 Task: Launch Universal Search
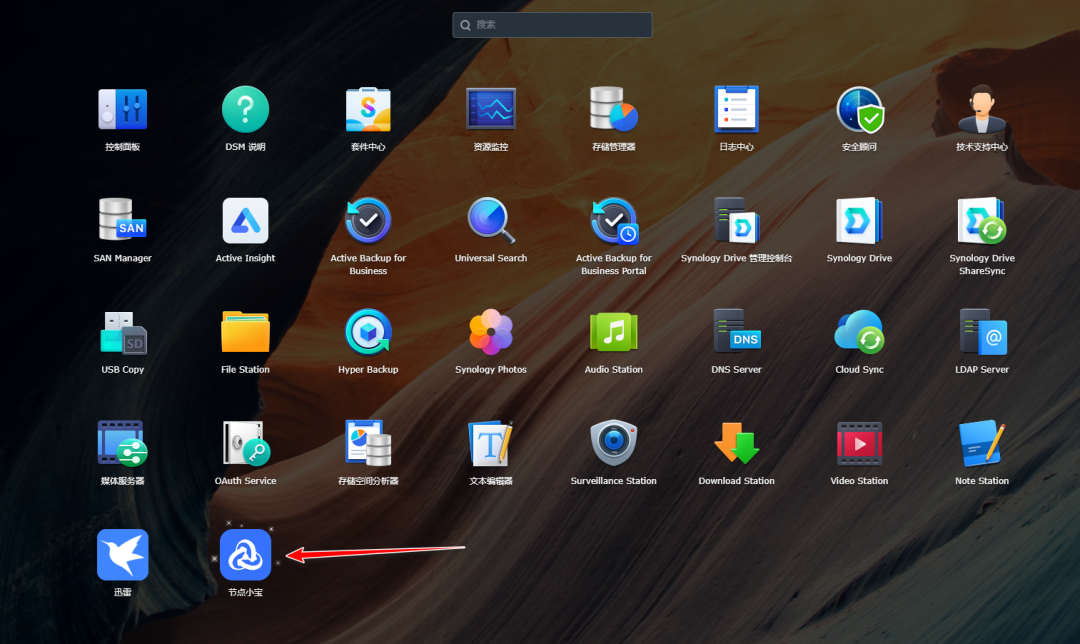click(x=490, y=220)
